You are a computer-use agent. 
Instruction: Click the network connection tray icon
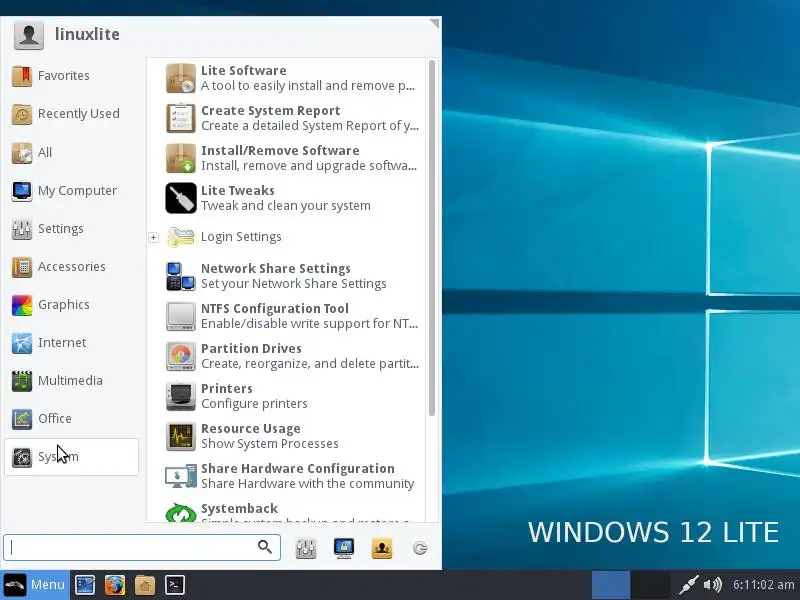click(688, 585)
